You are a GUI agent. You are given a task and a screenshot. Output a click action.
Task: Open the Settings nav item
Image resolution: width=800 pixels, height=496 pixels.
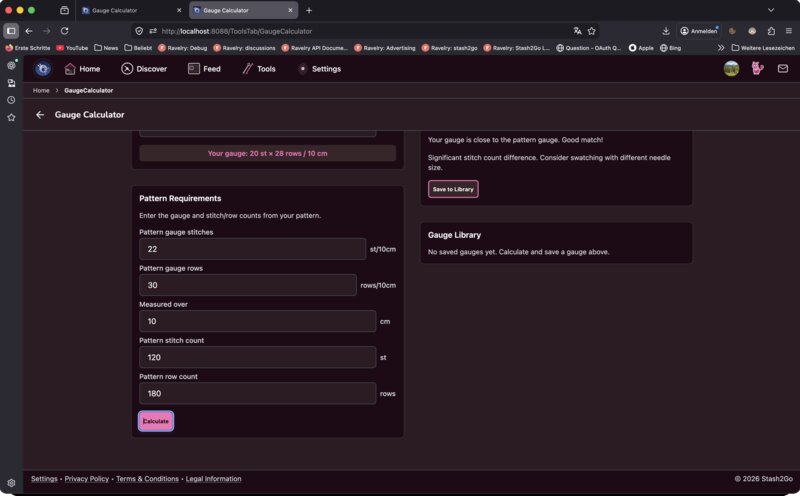[319, 69]
